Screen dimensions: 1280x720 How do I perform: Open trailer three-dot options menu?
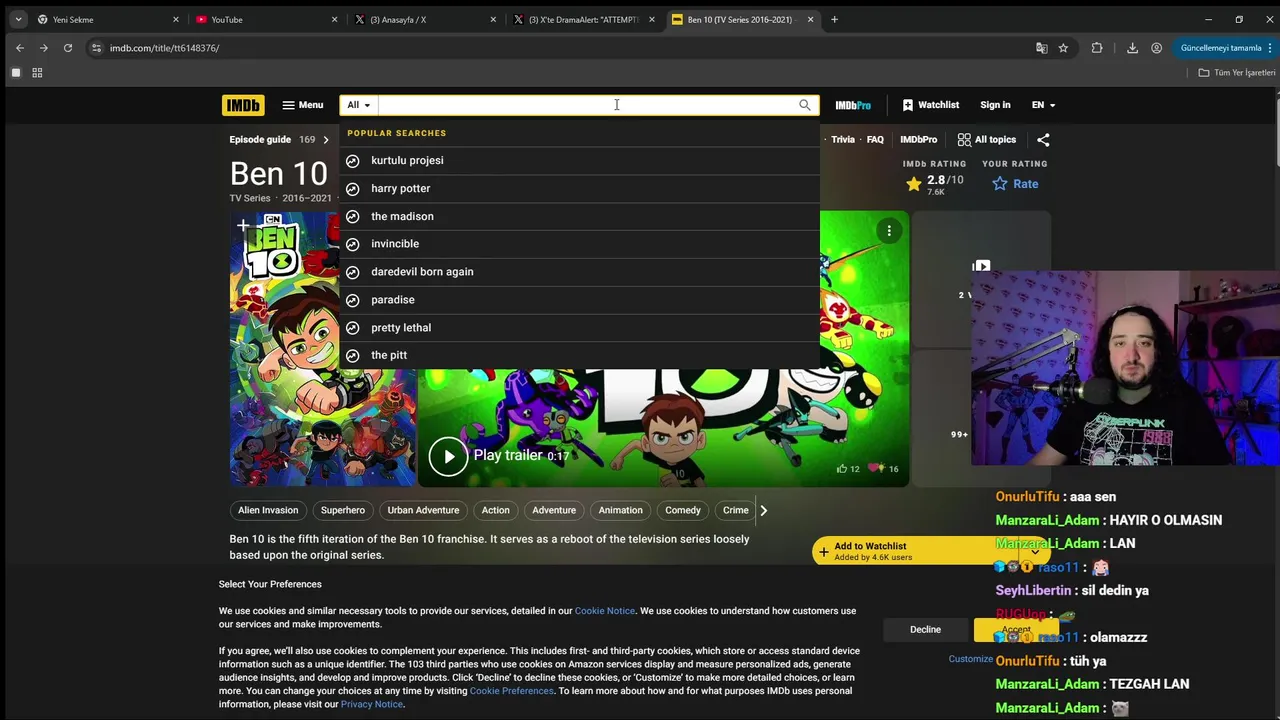tap(889, 231)
